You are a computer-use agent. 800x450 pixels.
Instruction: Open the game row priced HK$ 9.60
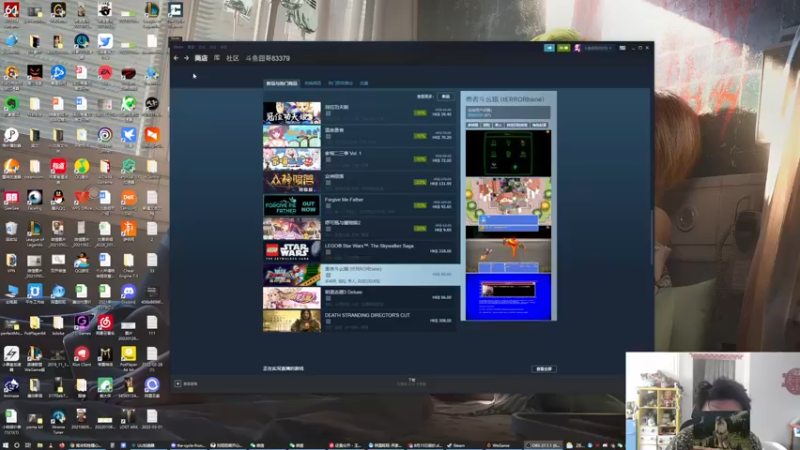tap(359, 229)
